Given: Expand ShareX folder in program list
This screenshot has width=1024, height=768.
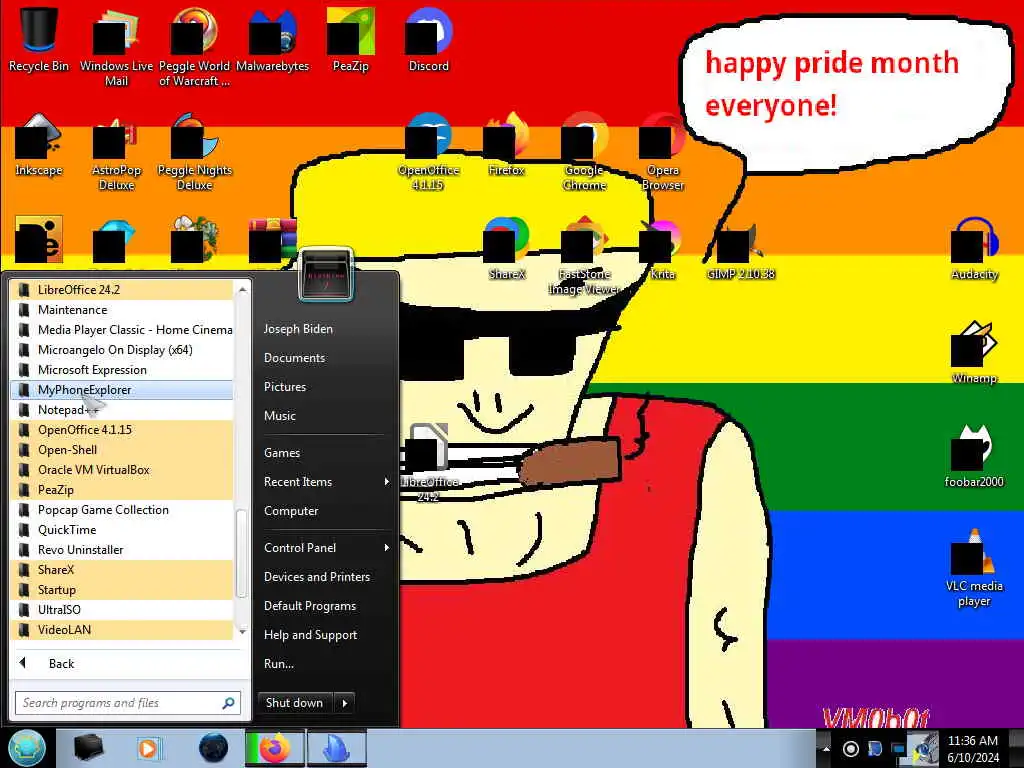Looking at the screenshot, I should pos(121,570).
